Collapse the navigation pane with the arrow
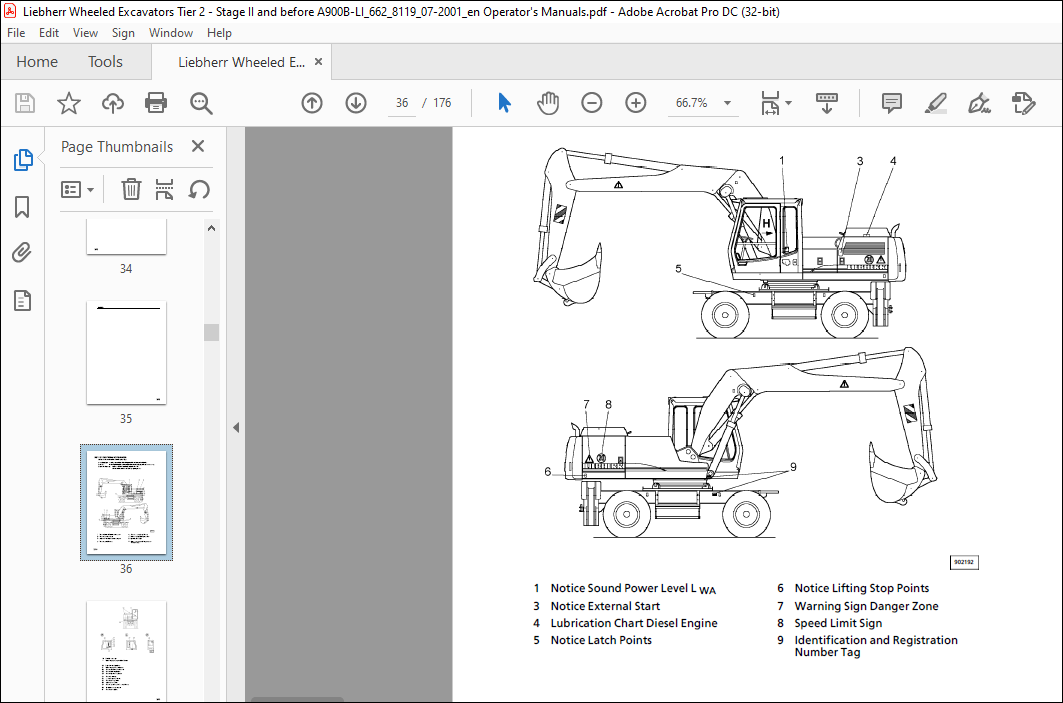 coord(236,428)
